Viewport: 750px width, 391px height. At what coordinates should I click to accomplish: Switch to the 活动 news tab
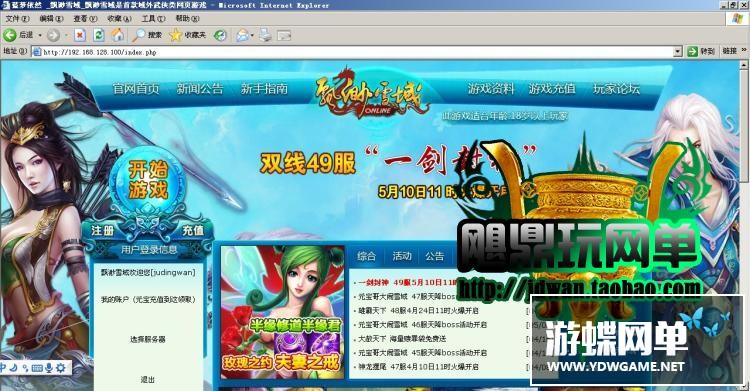[x=402, y=256]
